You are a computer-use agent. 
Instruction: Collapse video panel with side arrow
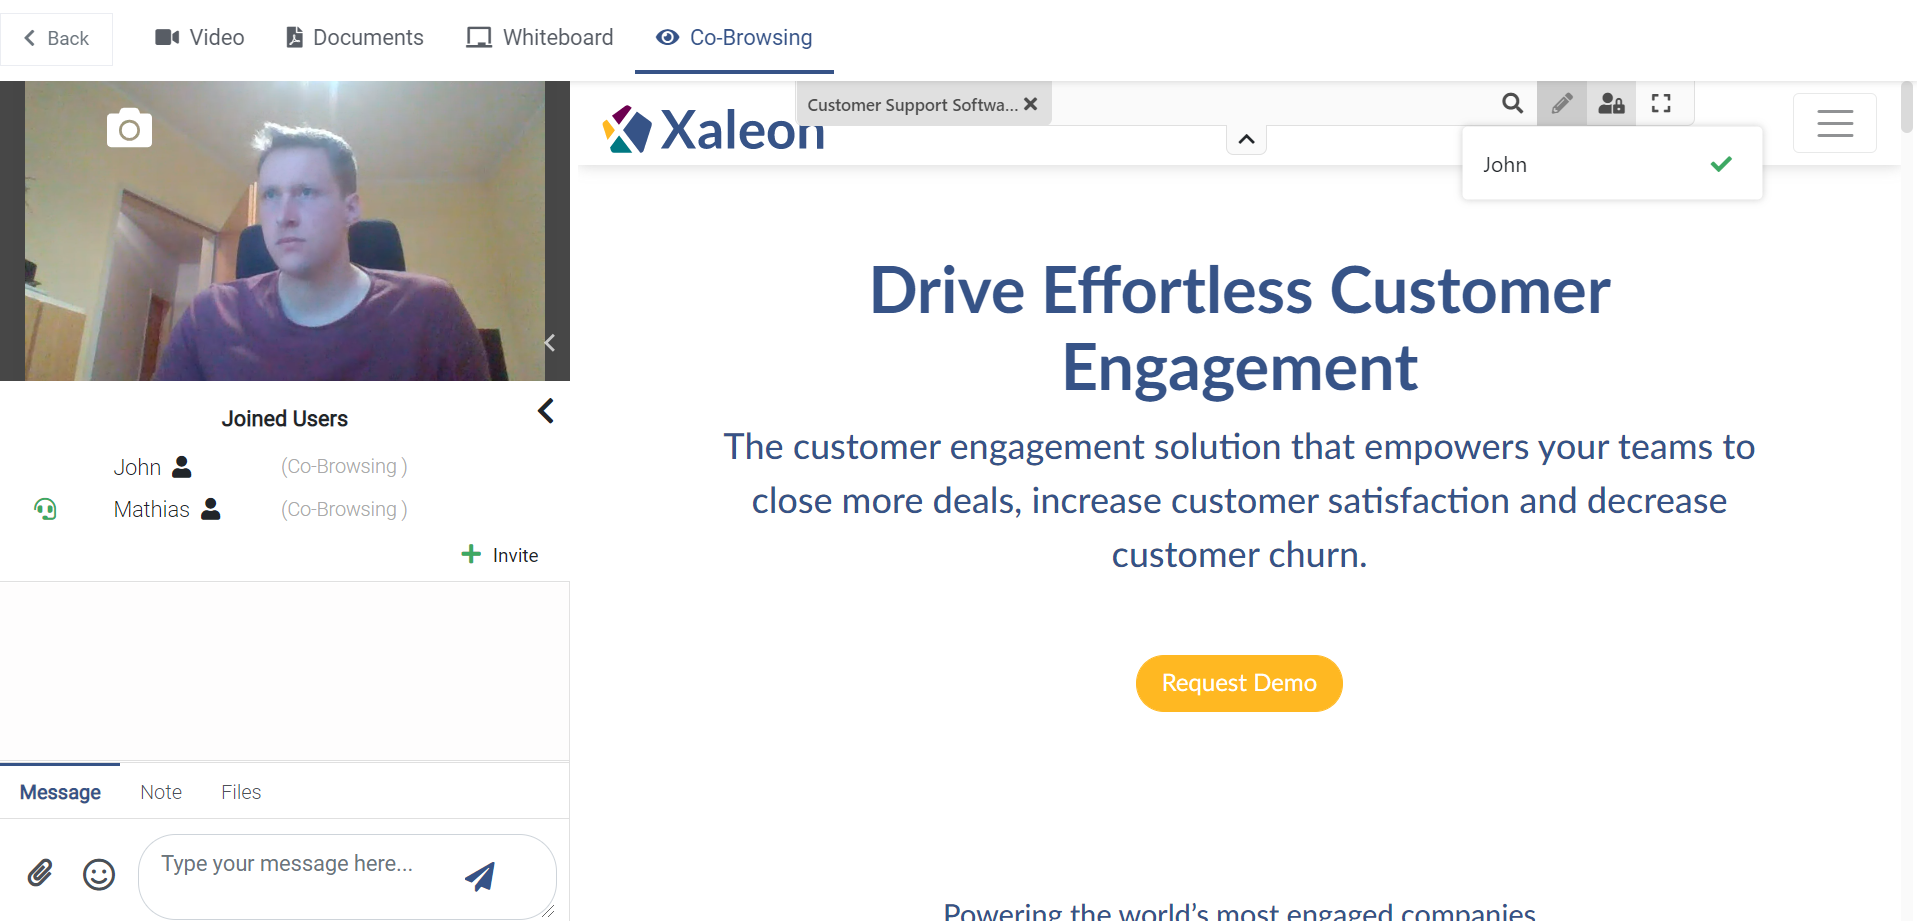click(549, 343)
